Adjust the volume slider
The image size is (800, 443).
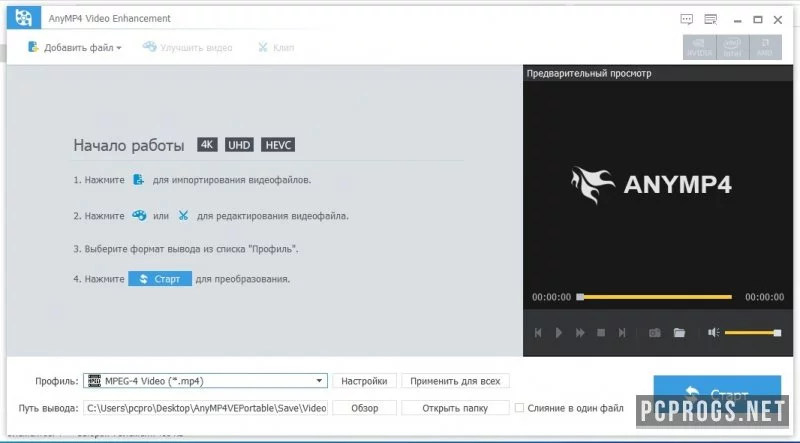click(753, 333)
